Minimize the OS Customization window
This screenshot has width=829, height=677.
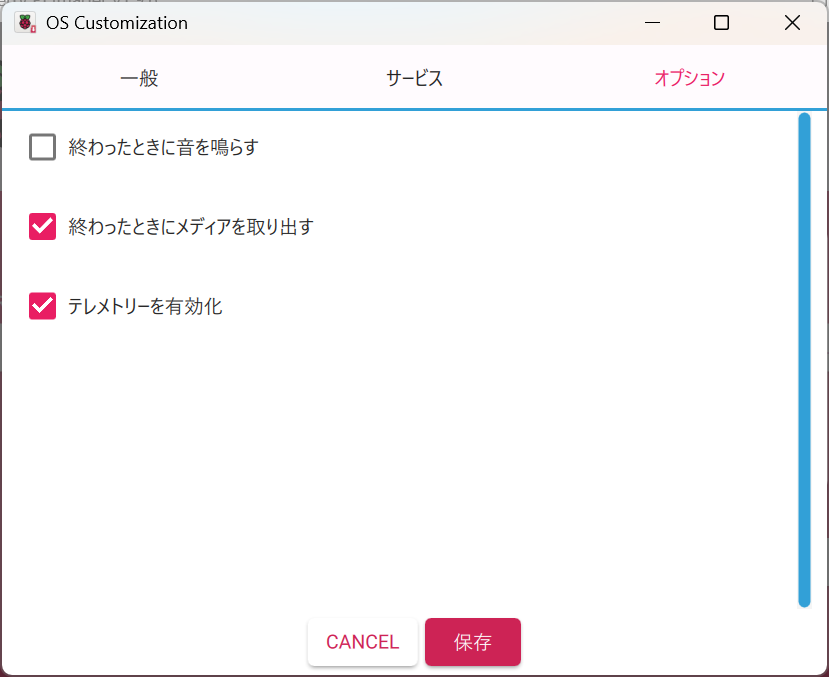[652, 22]
